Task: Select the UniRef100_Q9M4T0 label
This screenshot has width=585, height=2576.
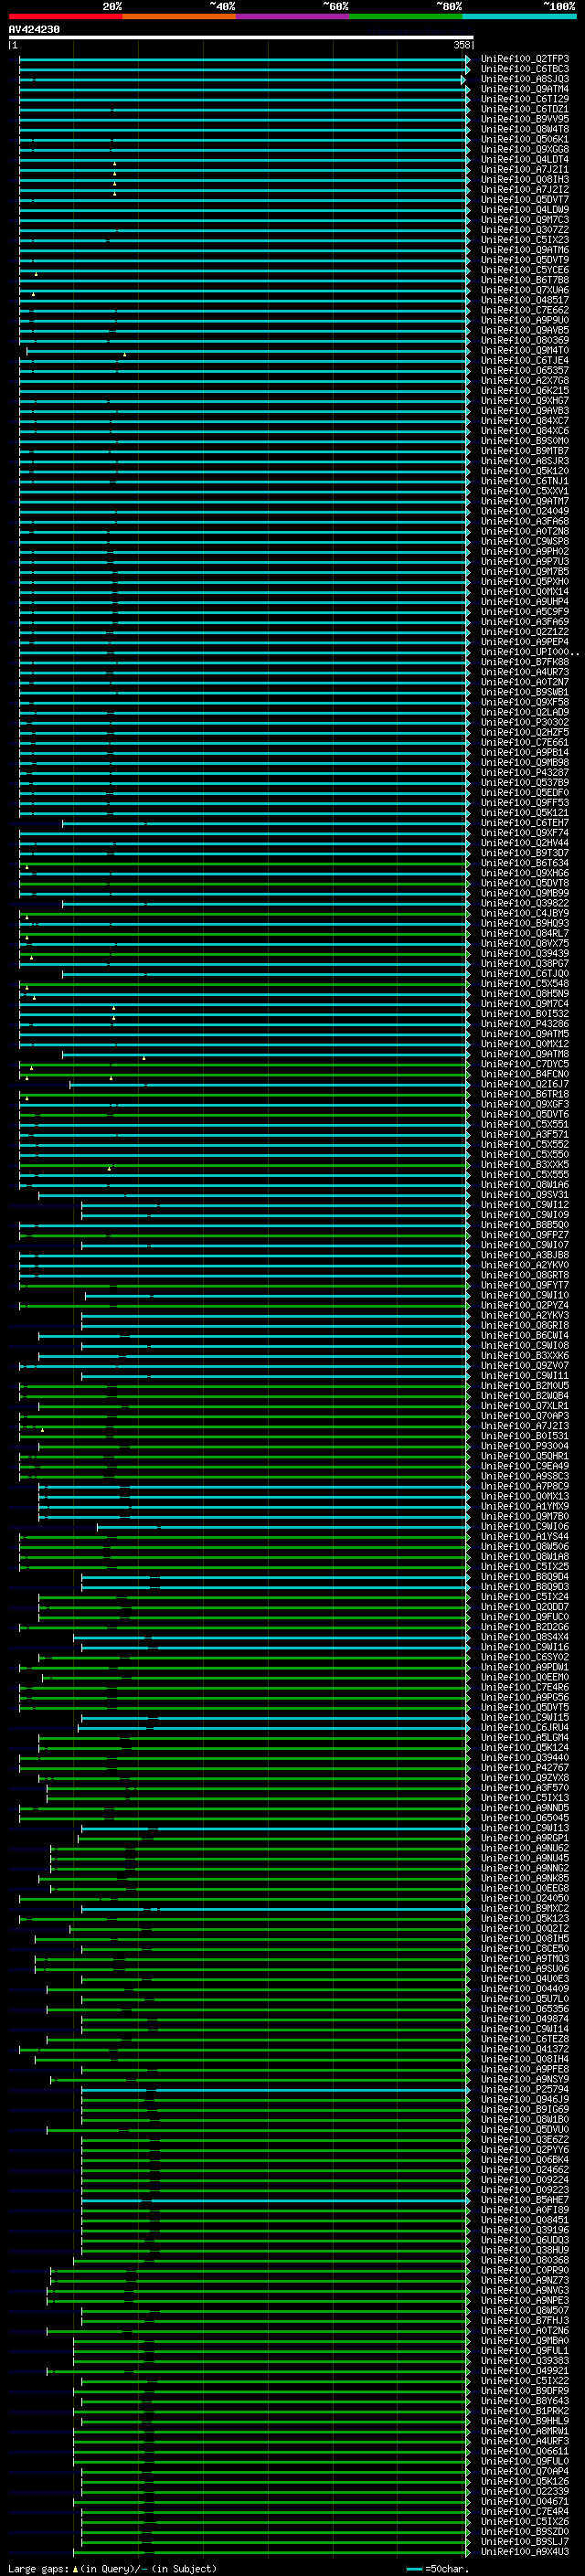Action: (x=525, y=350)
